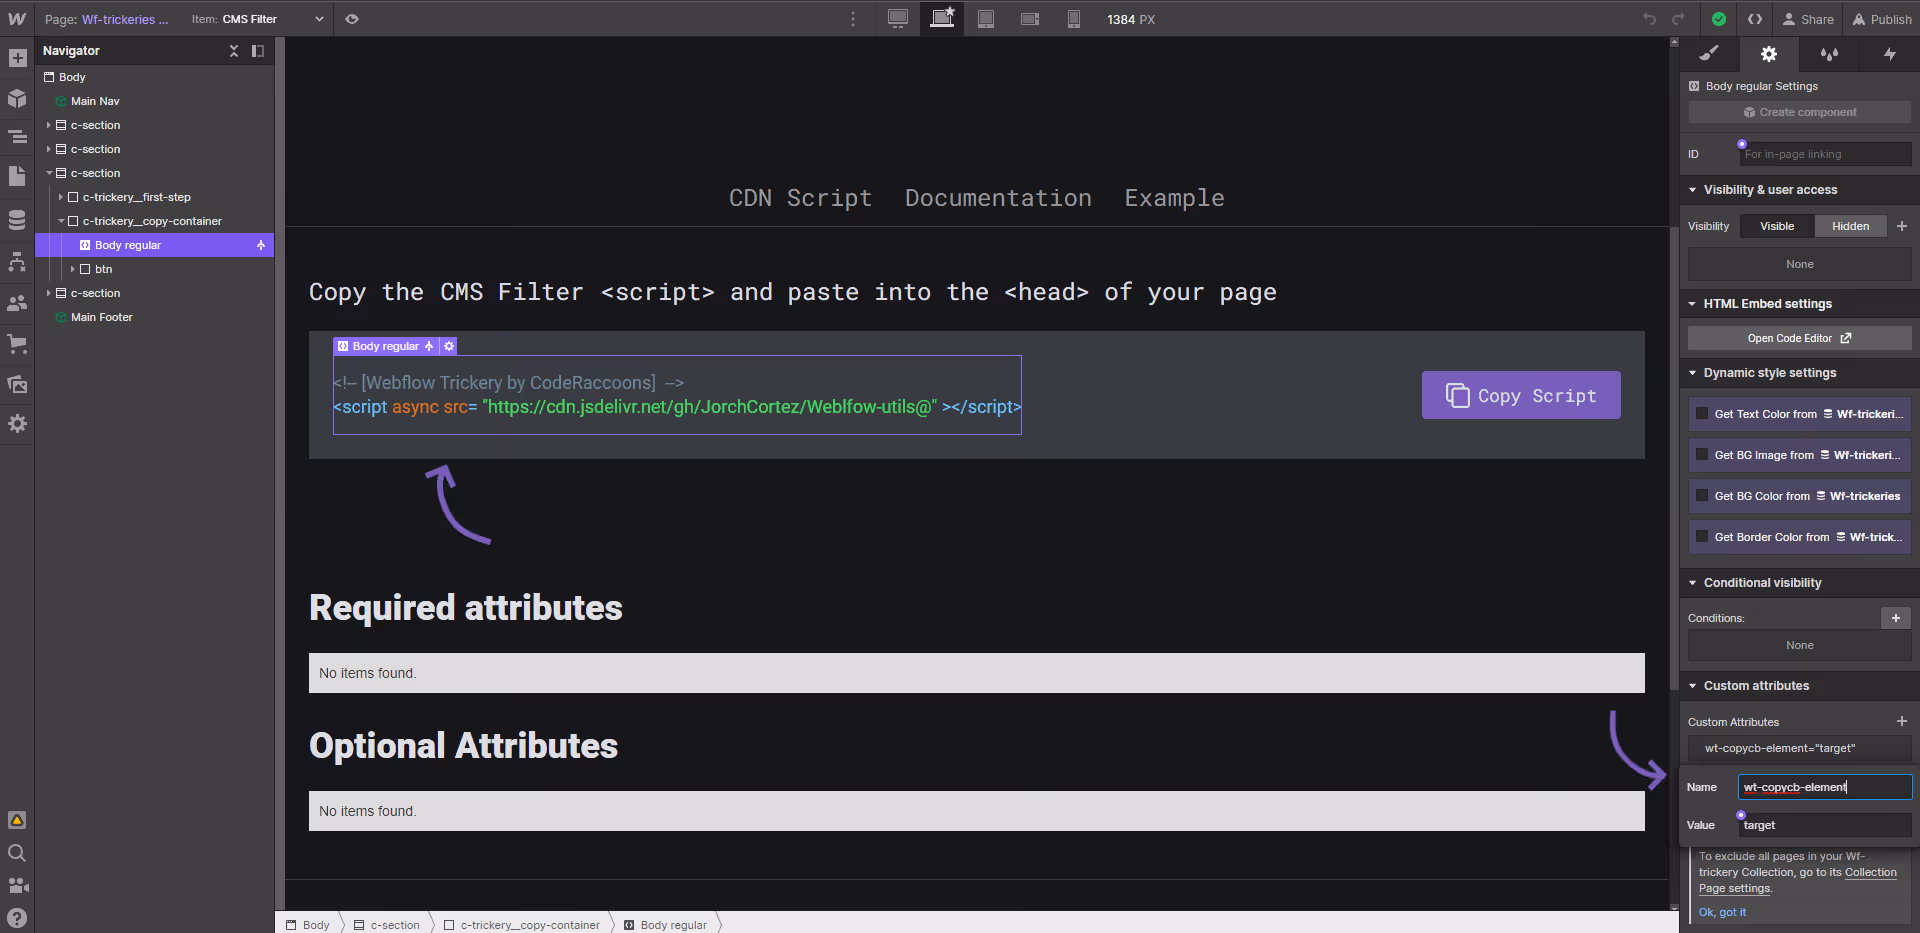The width and height of the screenshot is (1920, 933).
Task: Enable Get BG Image from collection
Action: click(x=1702, y=455)
